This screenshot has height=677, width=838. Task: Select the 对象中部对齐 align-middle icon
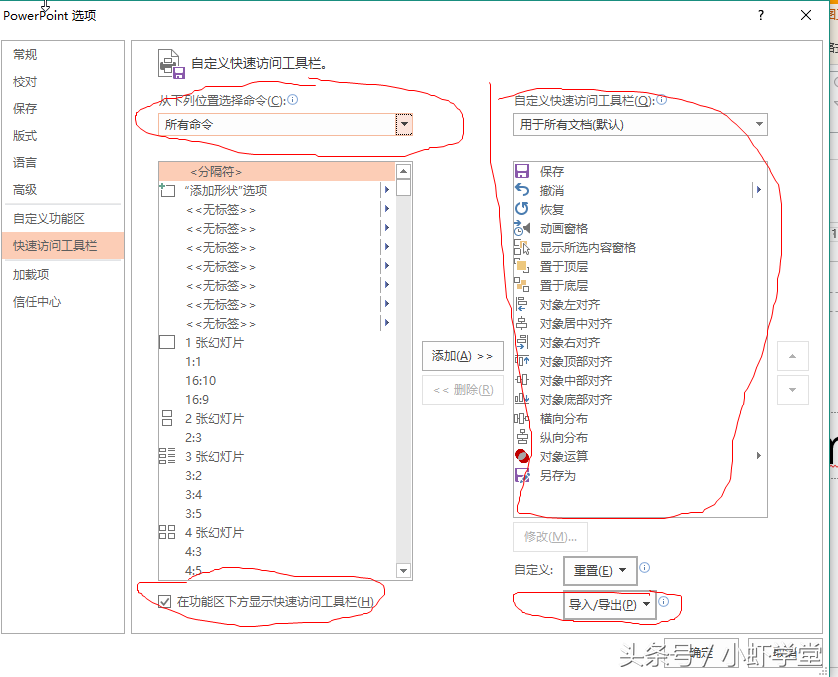pyautogui.click(x=522, y=380)
